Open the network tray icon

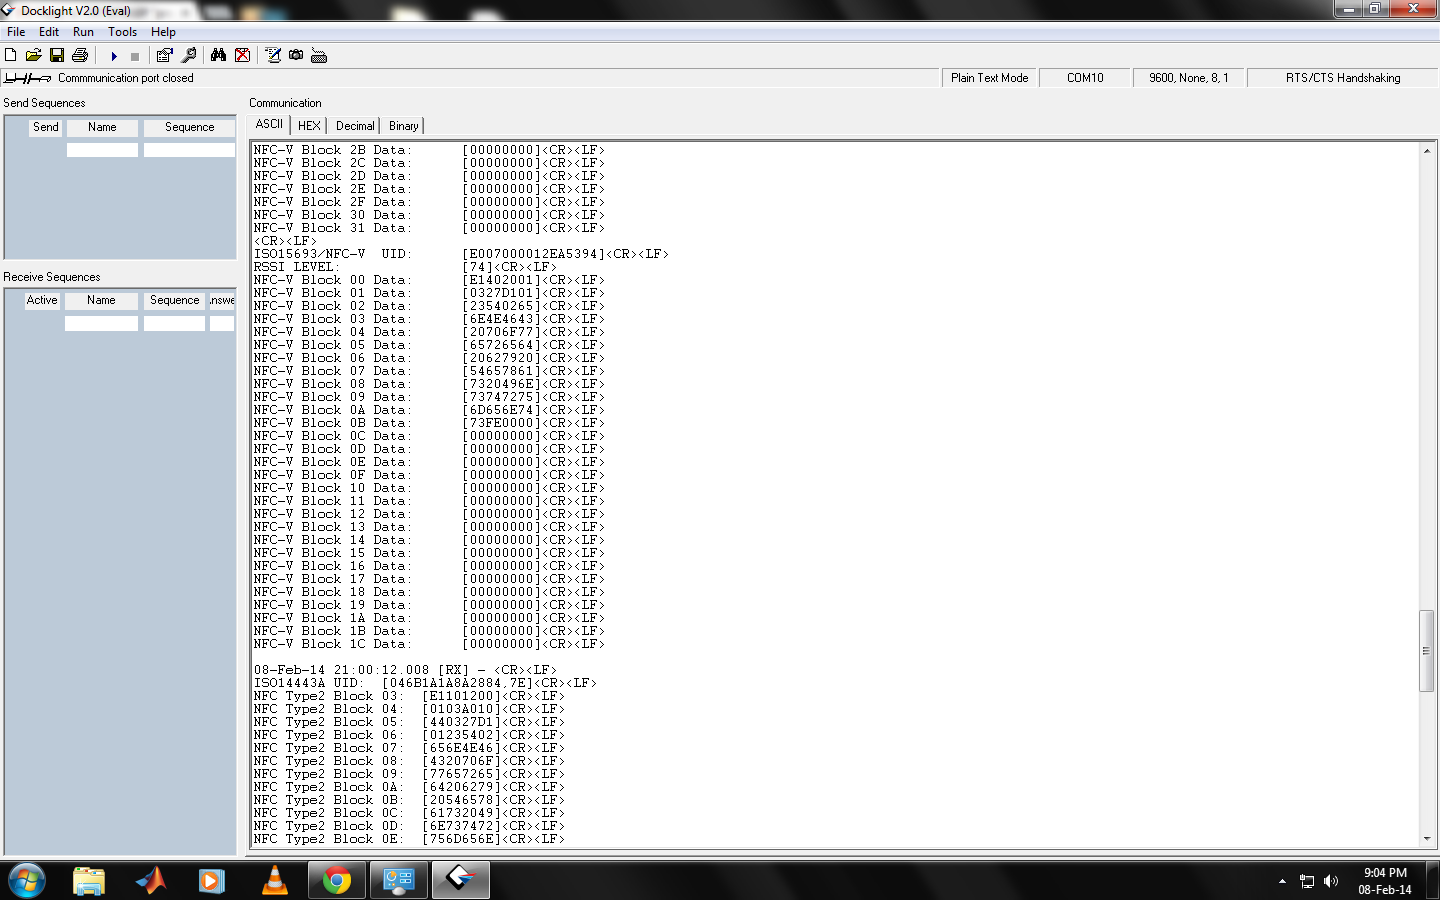1306,881
